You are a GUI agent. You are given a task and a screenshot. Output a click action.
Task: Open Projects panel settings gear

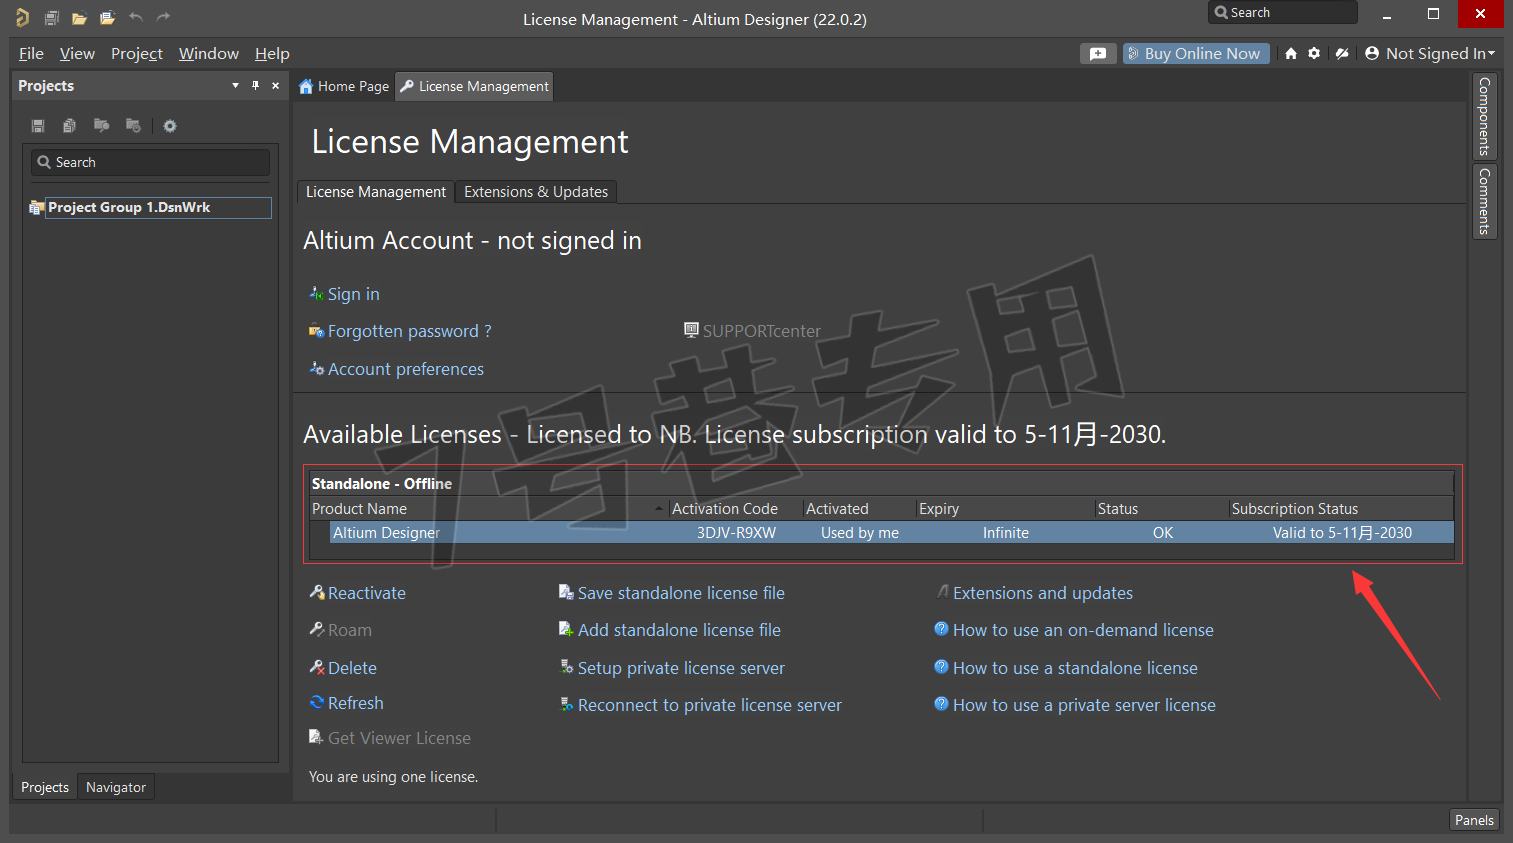(170, 126)
